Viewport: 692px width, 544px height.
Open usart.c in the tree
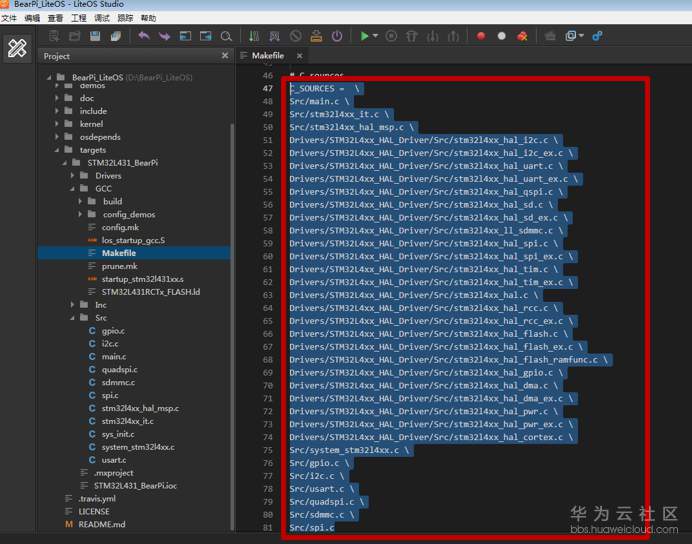point(114,460)
